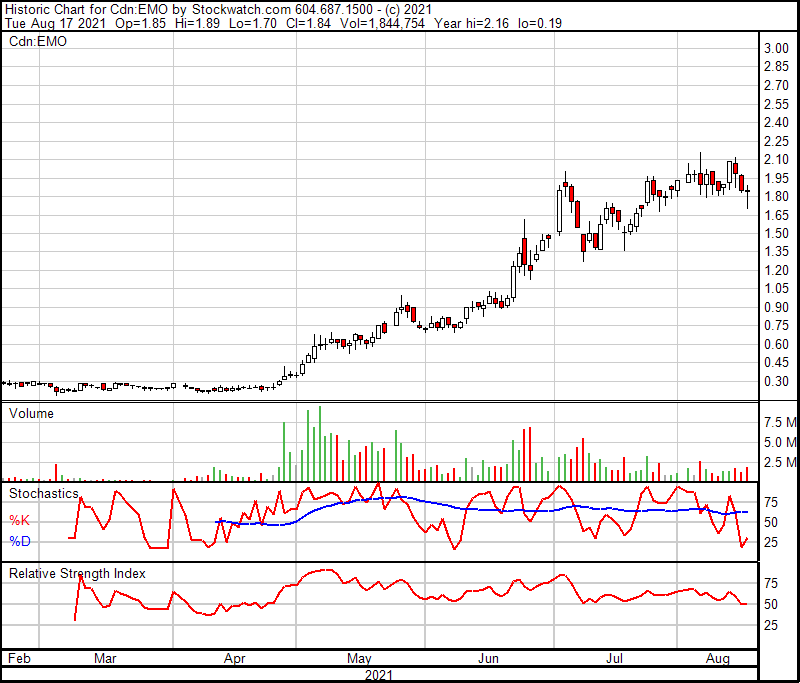
Task: Click the Stockwatch.com chart title text
Action: (192, 9)
